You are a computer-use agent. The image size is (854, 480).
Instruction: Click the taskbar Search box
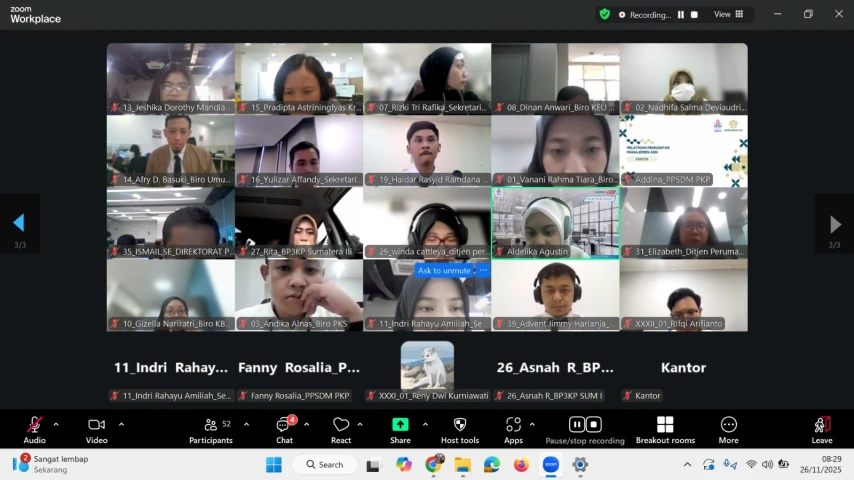pyautogui.click(x=325, y=465)
